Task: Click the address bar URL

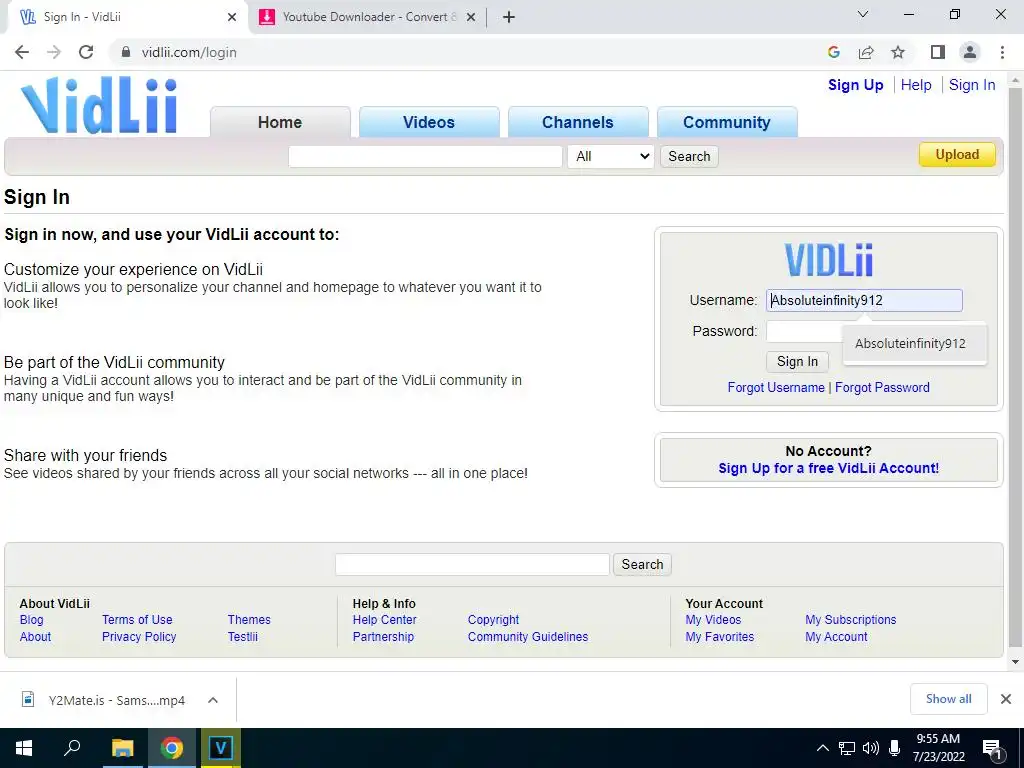Action: pyautogui.click(x=189, y=52)
